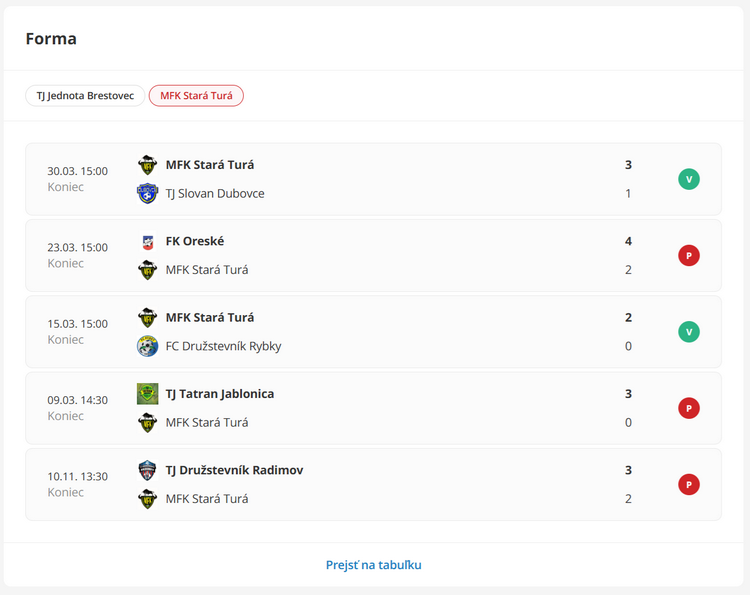750x595 pixels.
Task: Click green V badge for 30.03. match
Action: [x=689, y=179]
